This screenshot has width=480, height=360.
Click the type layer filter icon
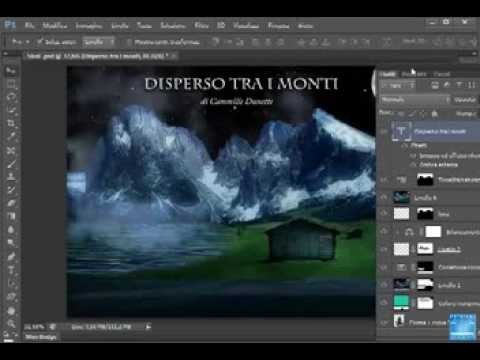coord(459,85)
